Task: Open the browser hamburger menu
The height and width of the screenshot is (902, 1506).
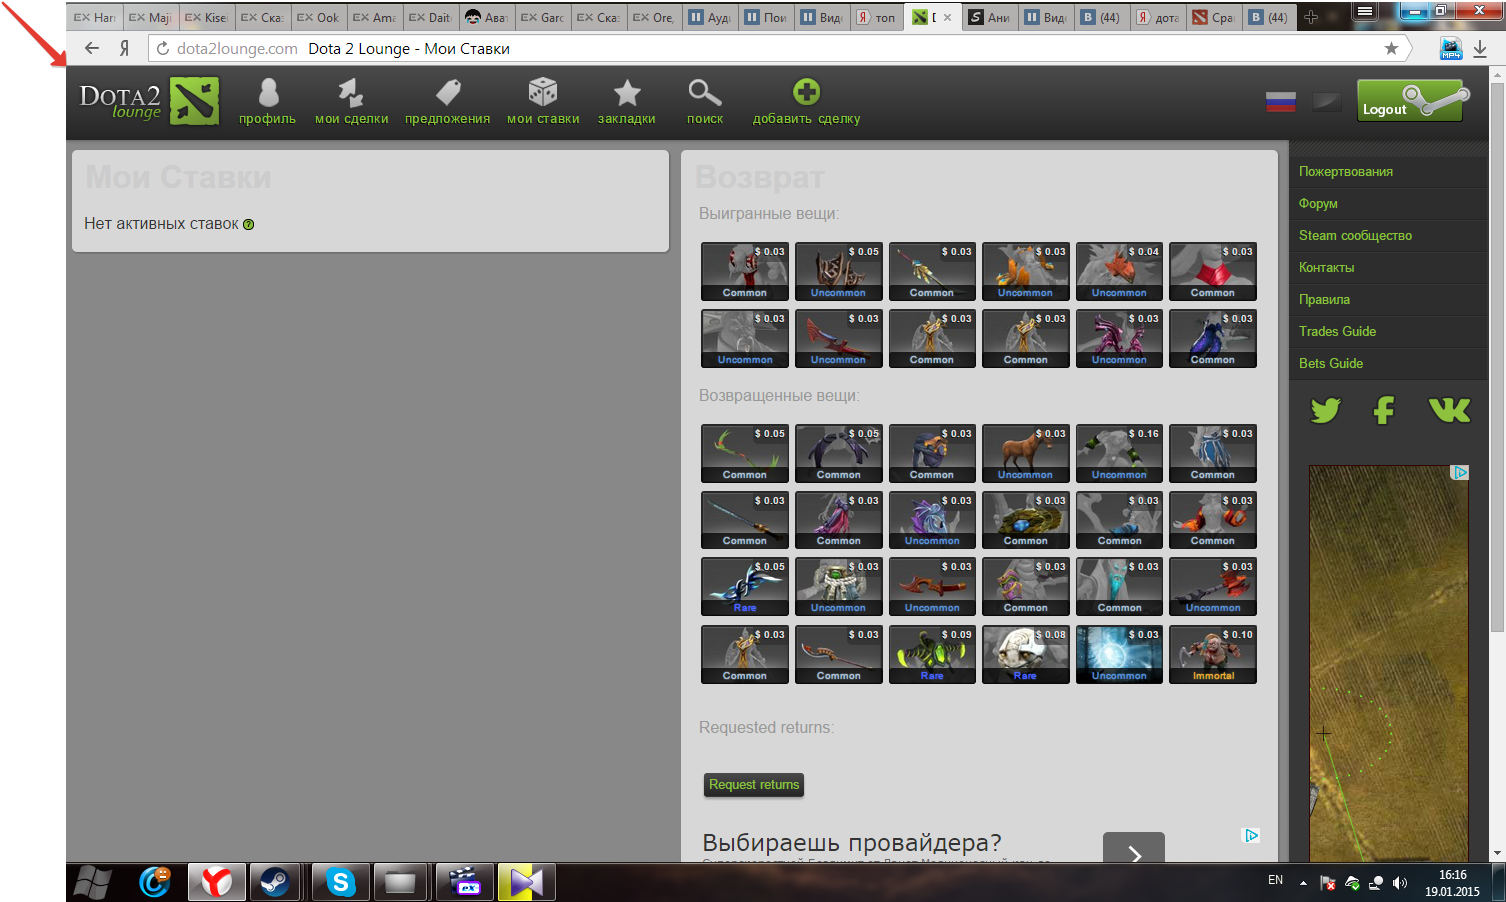Action: (x=1365, y=12)
